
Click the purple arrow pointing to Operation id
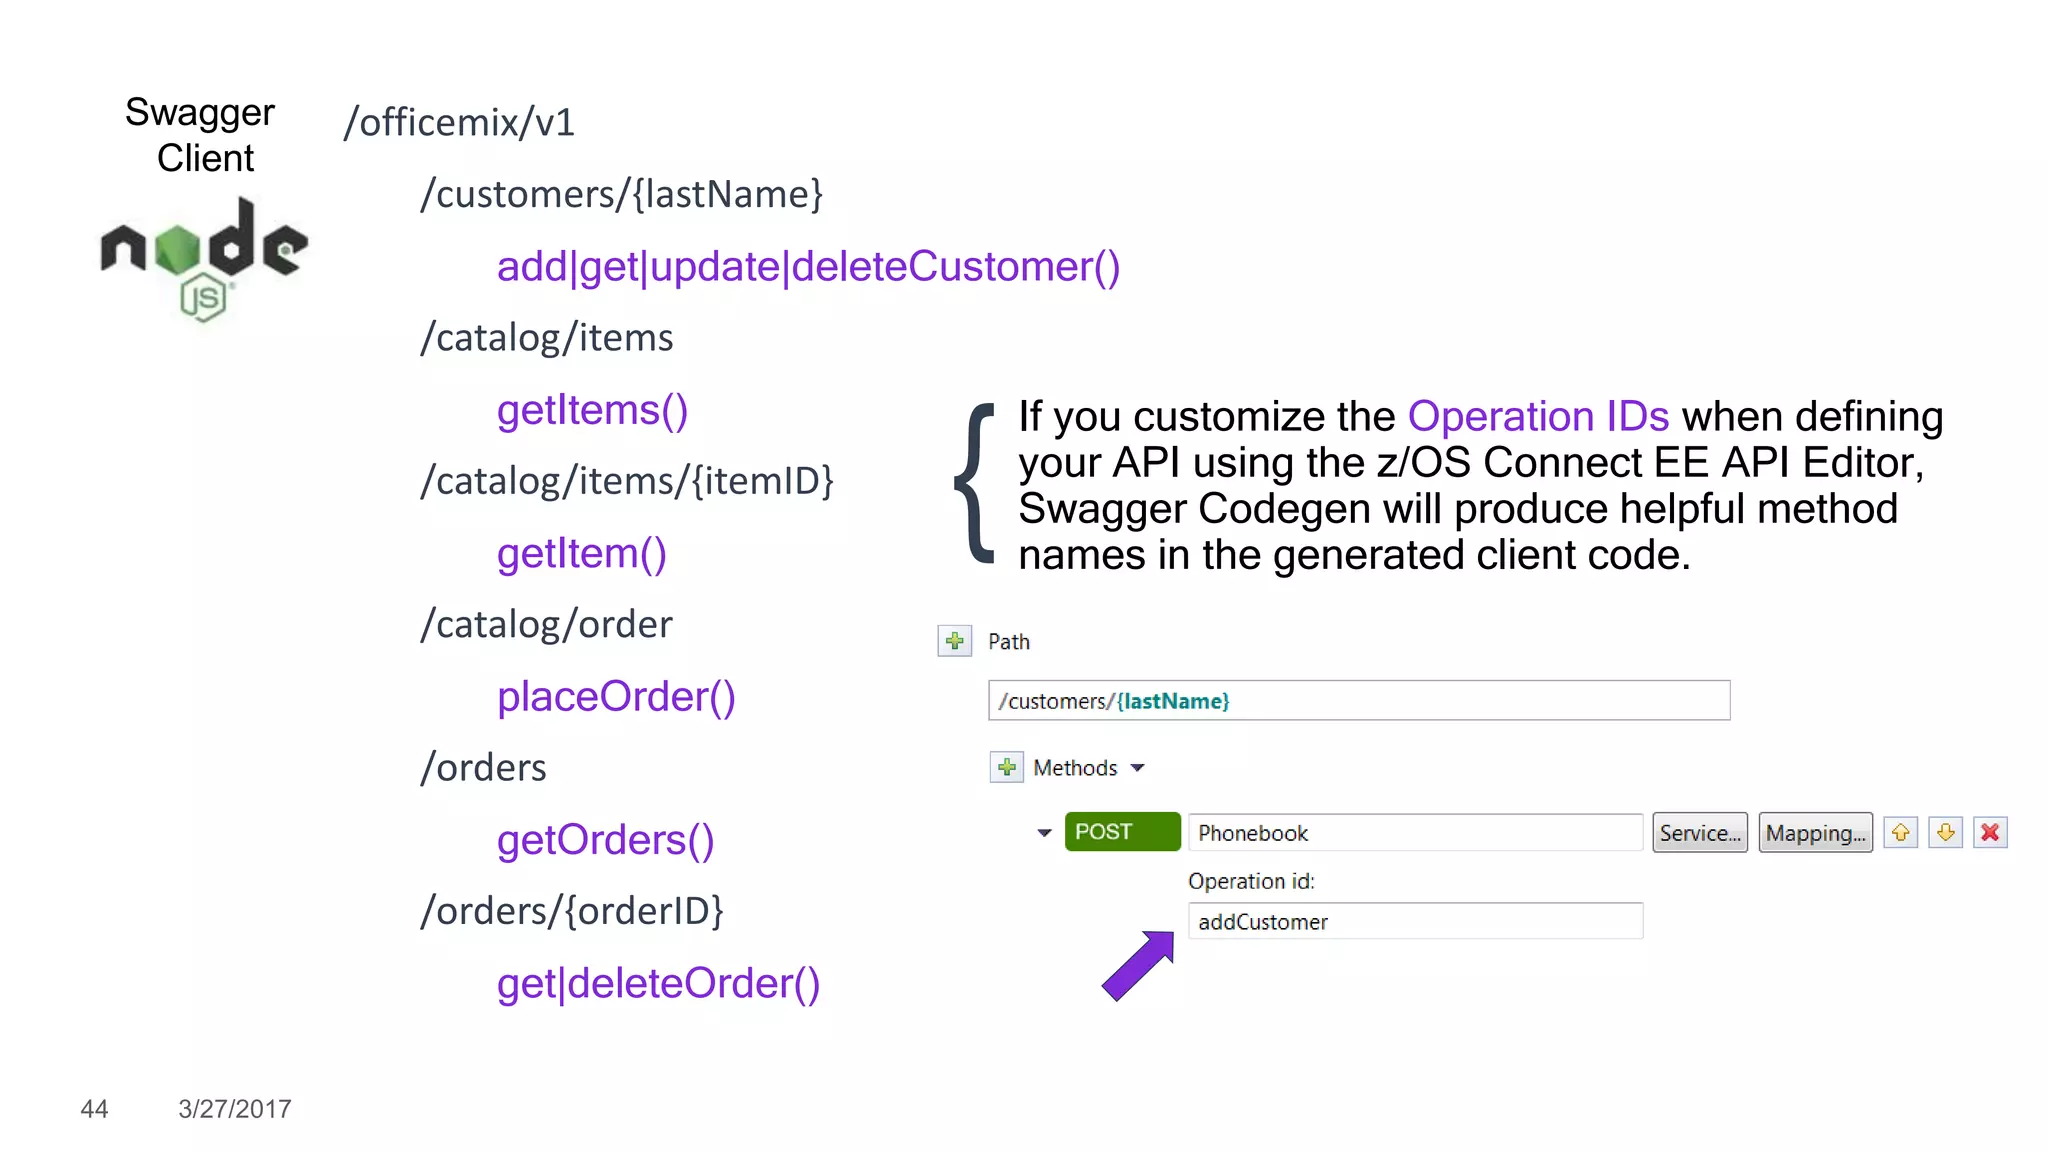[1139, 965]
